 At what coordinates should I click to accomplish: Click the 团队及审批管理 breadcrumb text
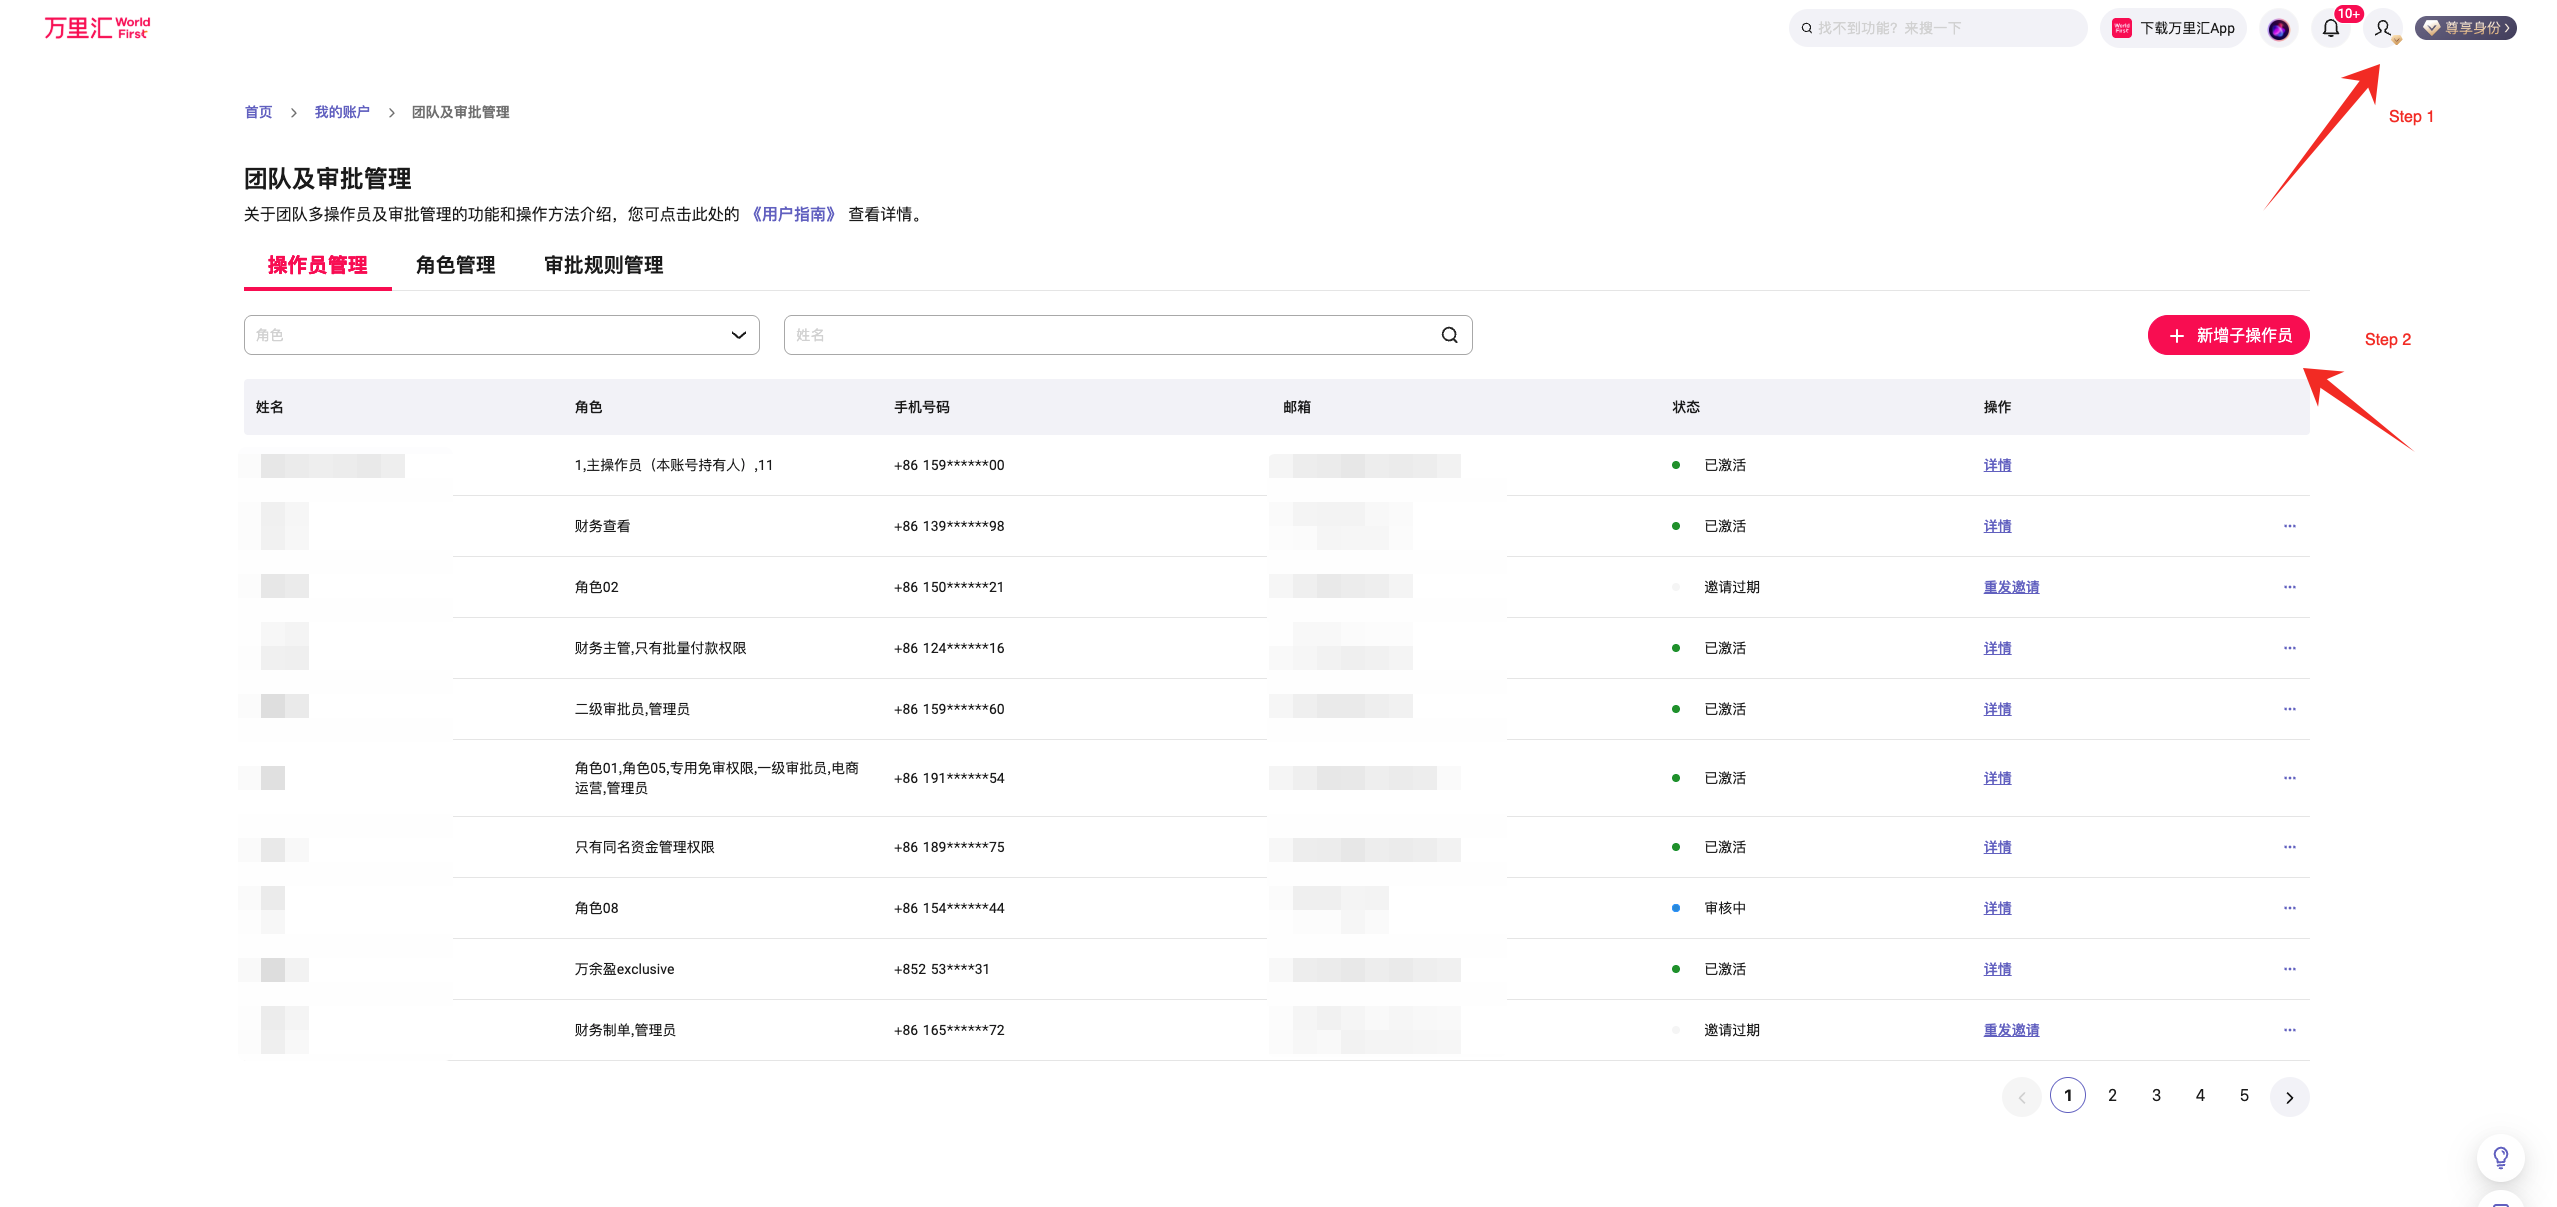coord(460,112)
